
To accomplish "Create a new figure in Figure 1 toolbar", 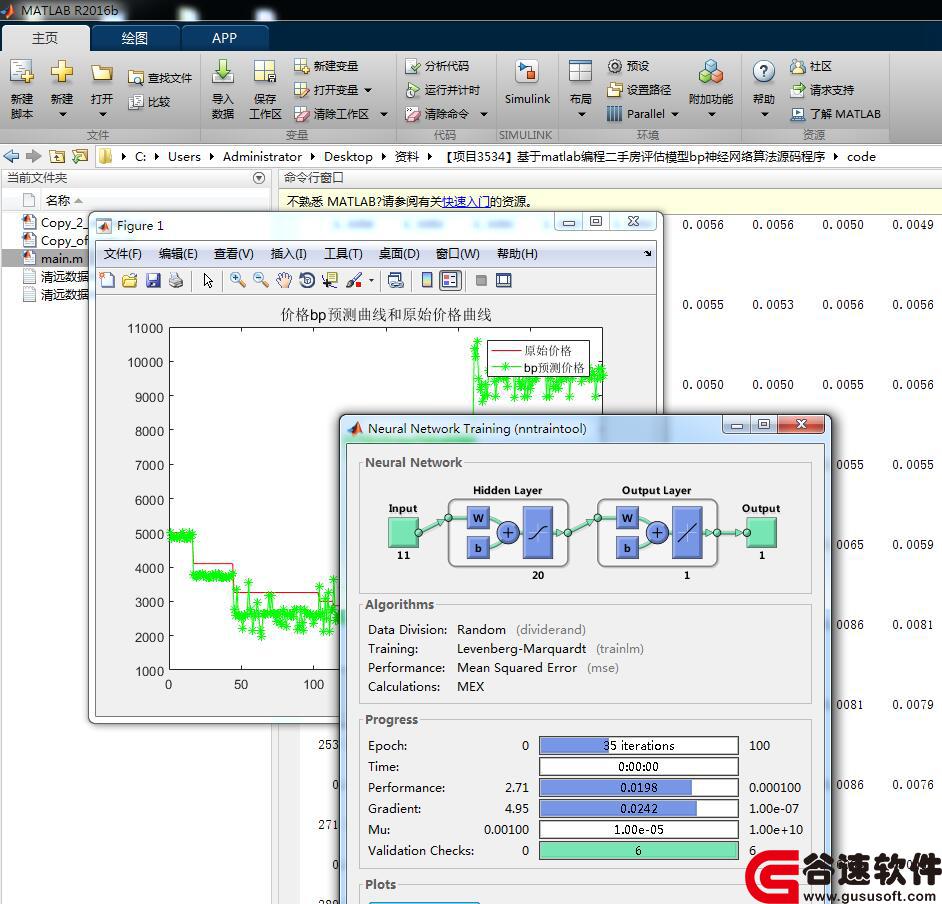I will (x=108, y=281).
